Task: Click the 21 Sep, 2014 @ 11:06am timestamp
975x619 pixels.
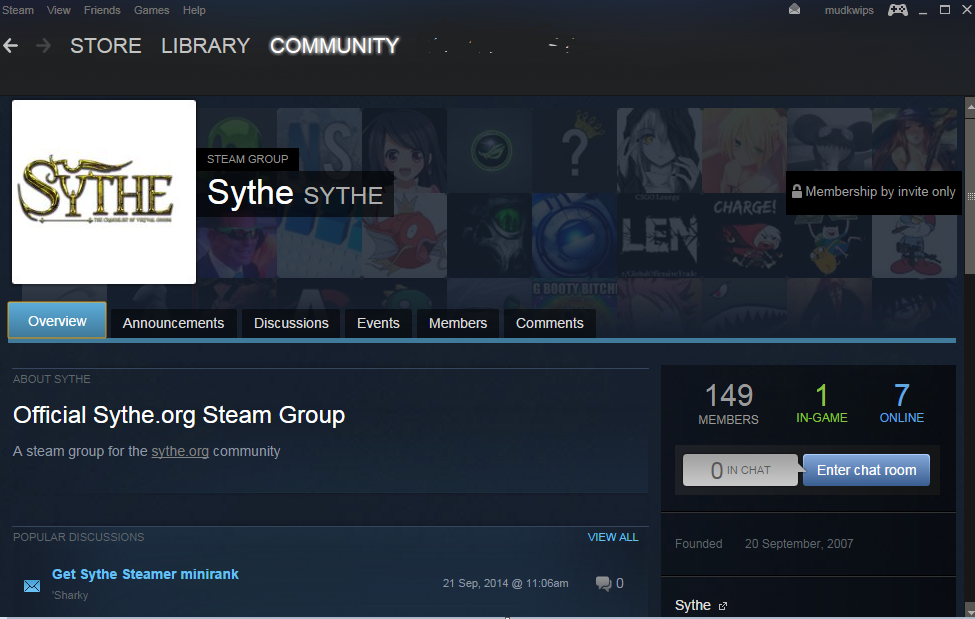Action: [x=506, y=583]
